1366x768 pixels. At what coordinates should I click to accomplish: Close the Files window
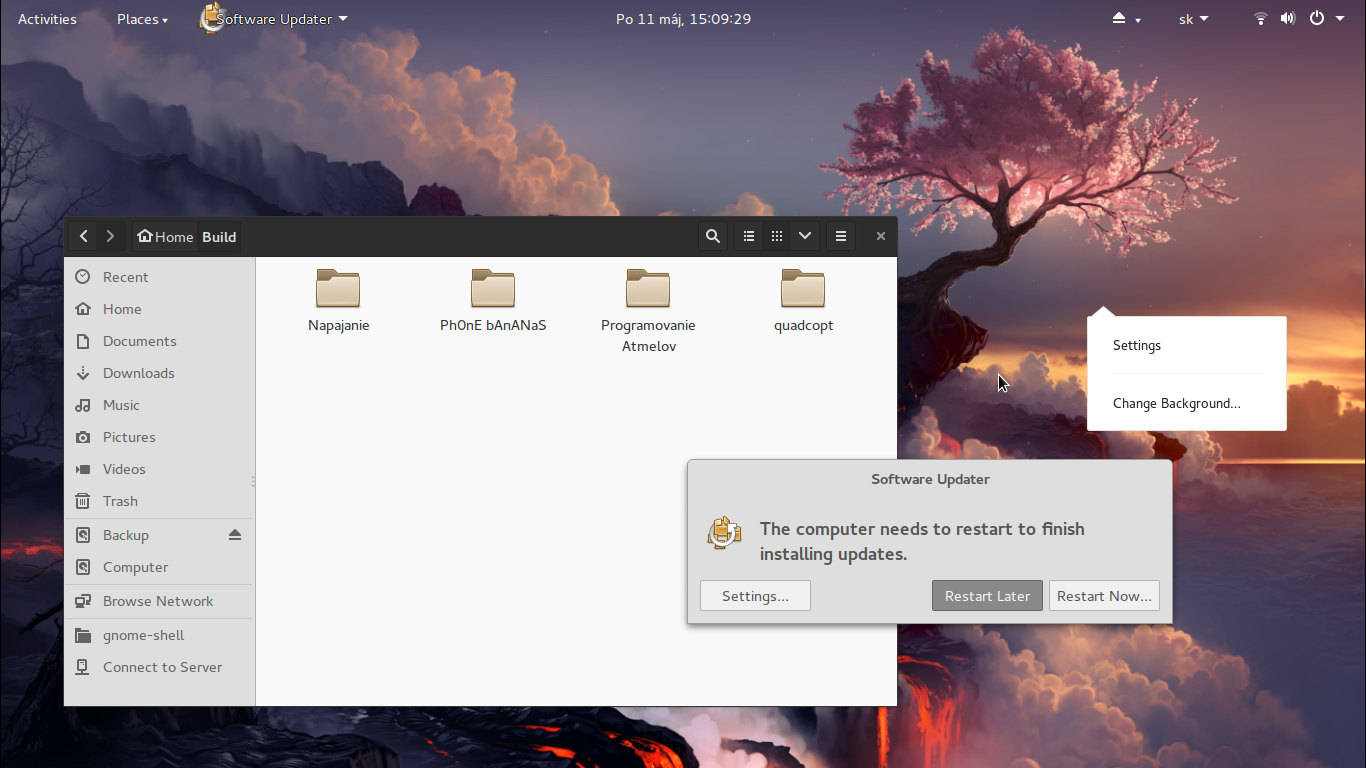click(880, 237)
